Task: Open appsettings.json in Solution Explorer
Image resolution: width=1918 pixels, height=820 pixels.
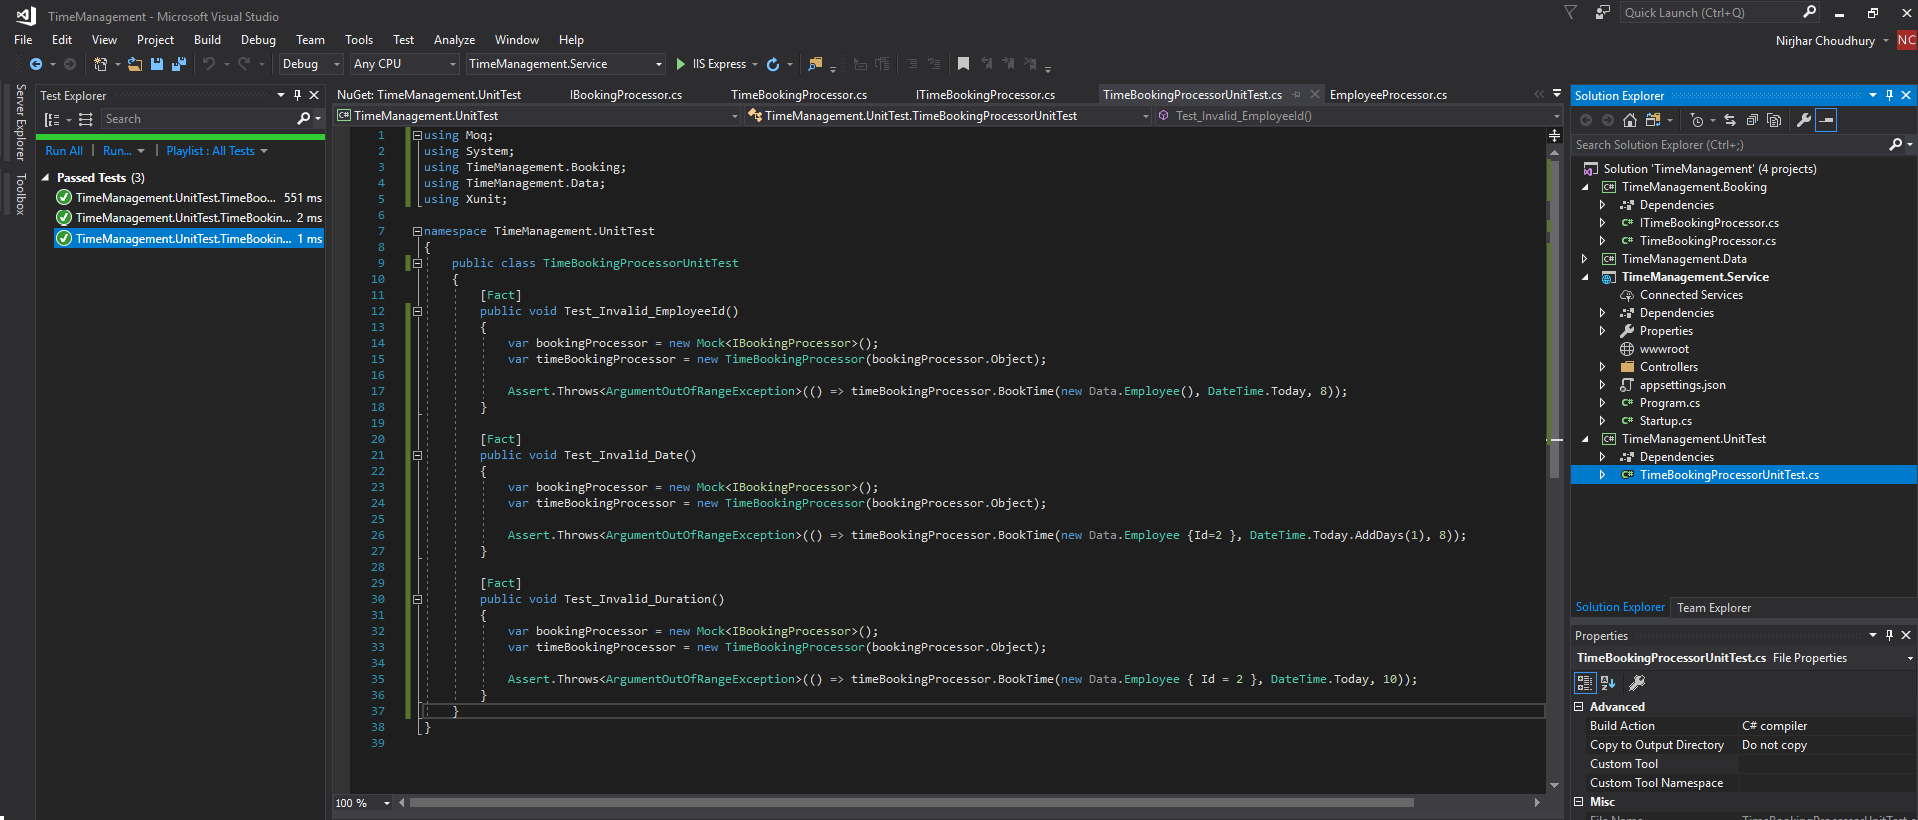Action: (x=1682, y=385)
